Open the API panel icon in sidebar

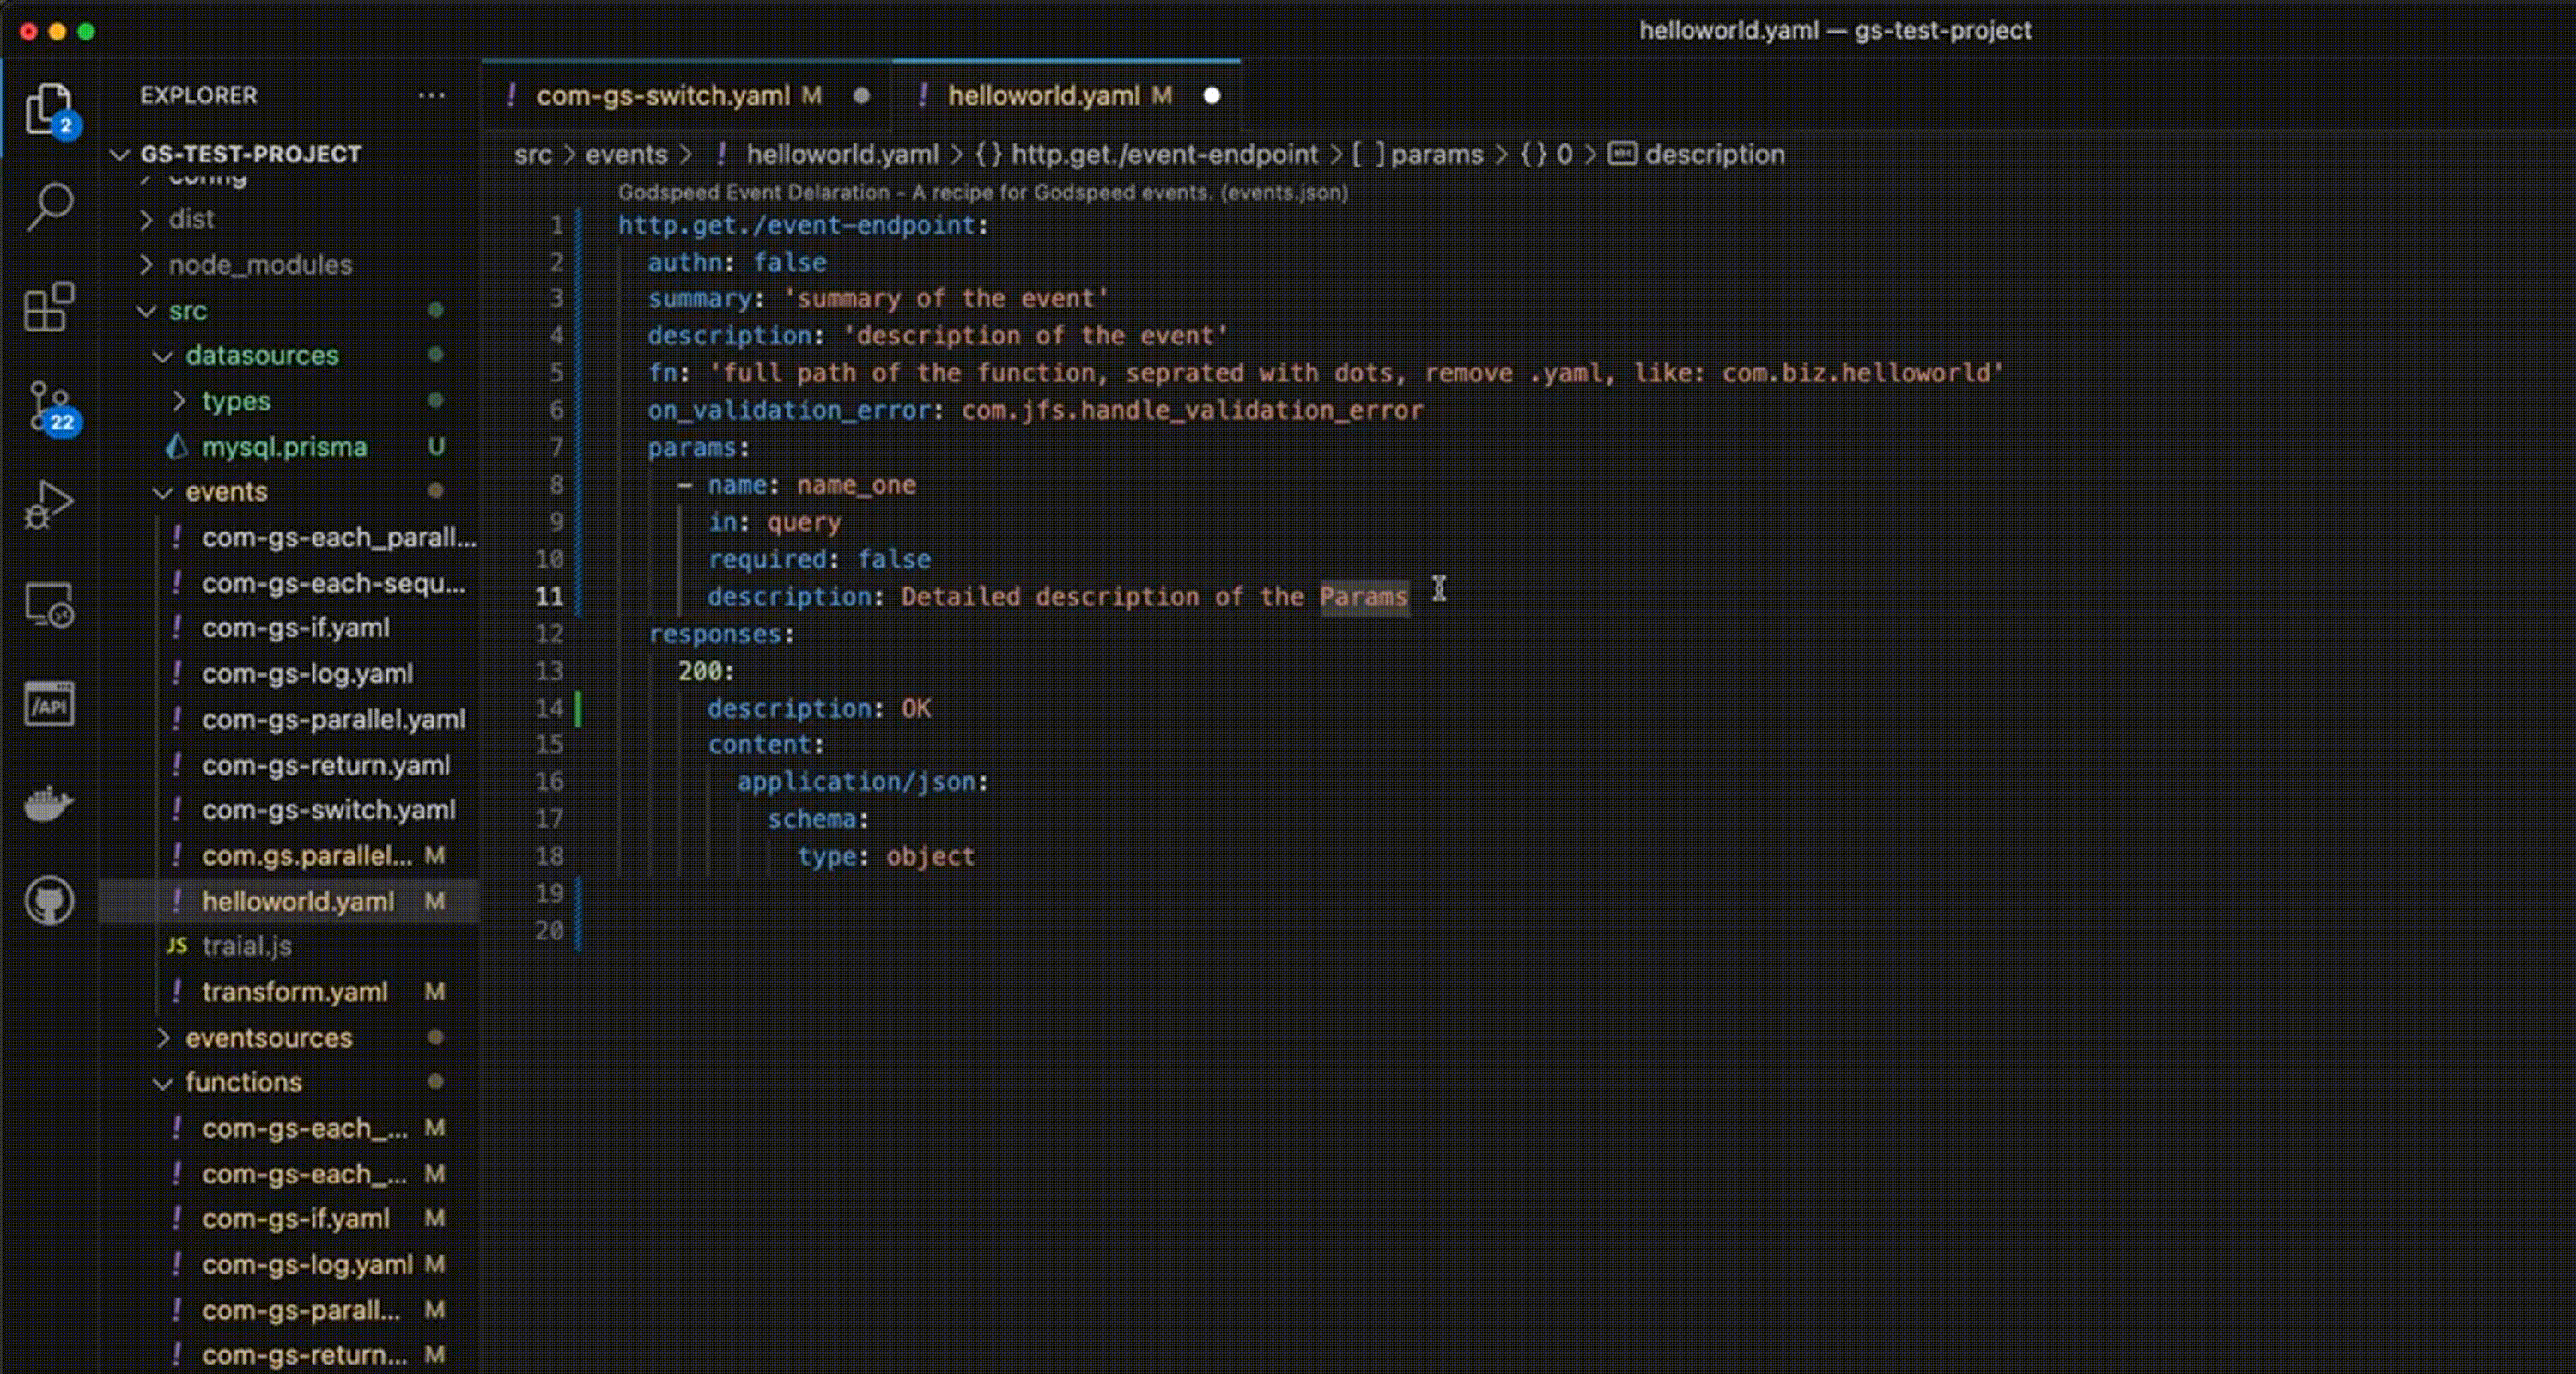[x=49, y=705]
